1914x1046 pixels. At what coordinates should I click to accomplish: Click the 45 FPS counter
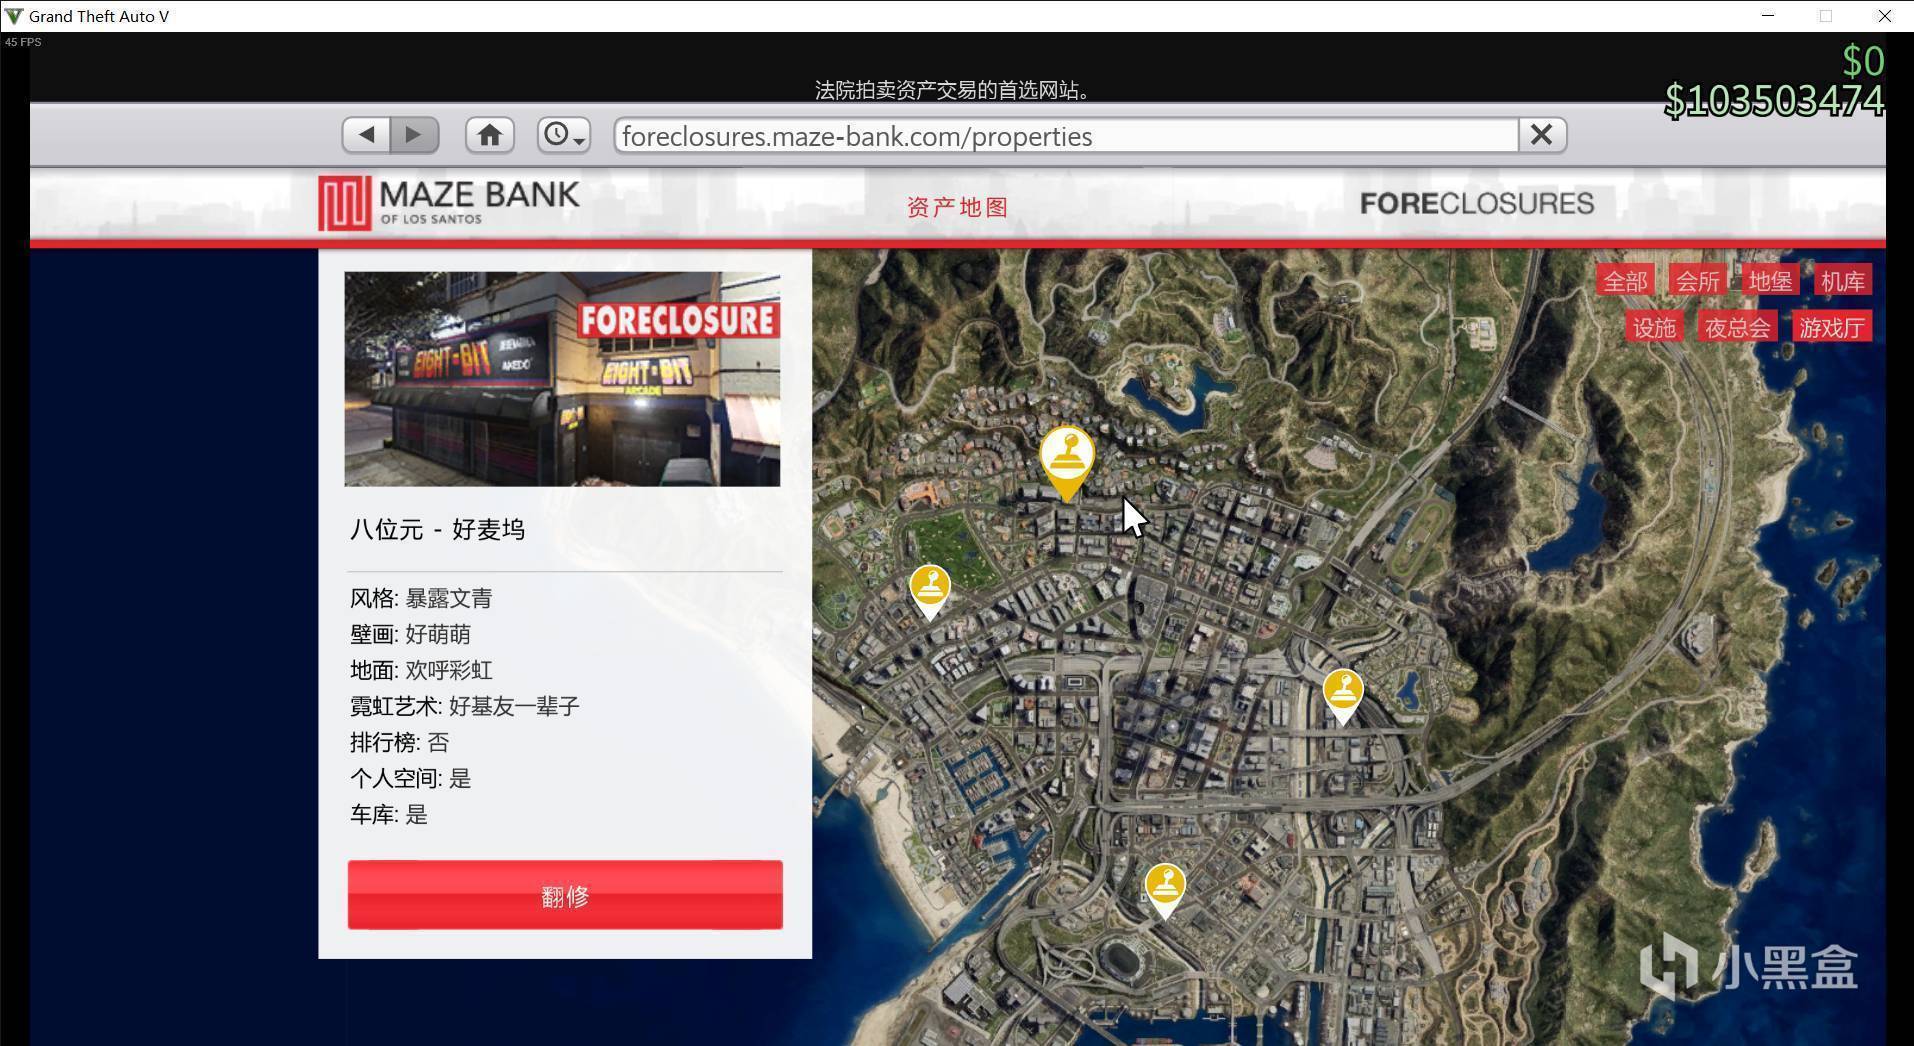click(x=23, y=42)
